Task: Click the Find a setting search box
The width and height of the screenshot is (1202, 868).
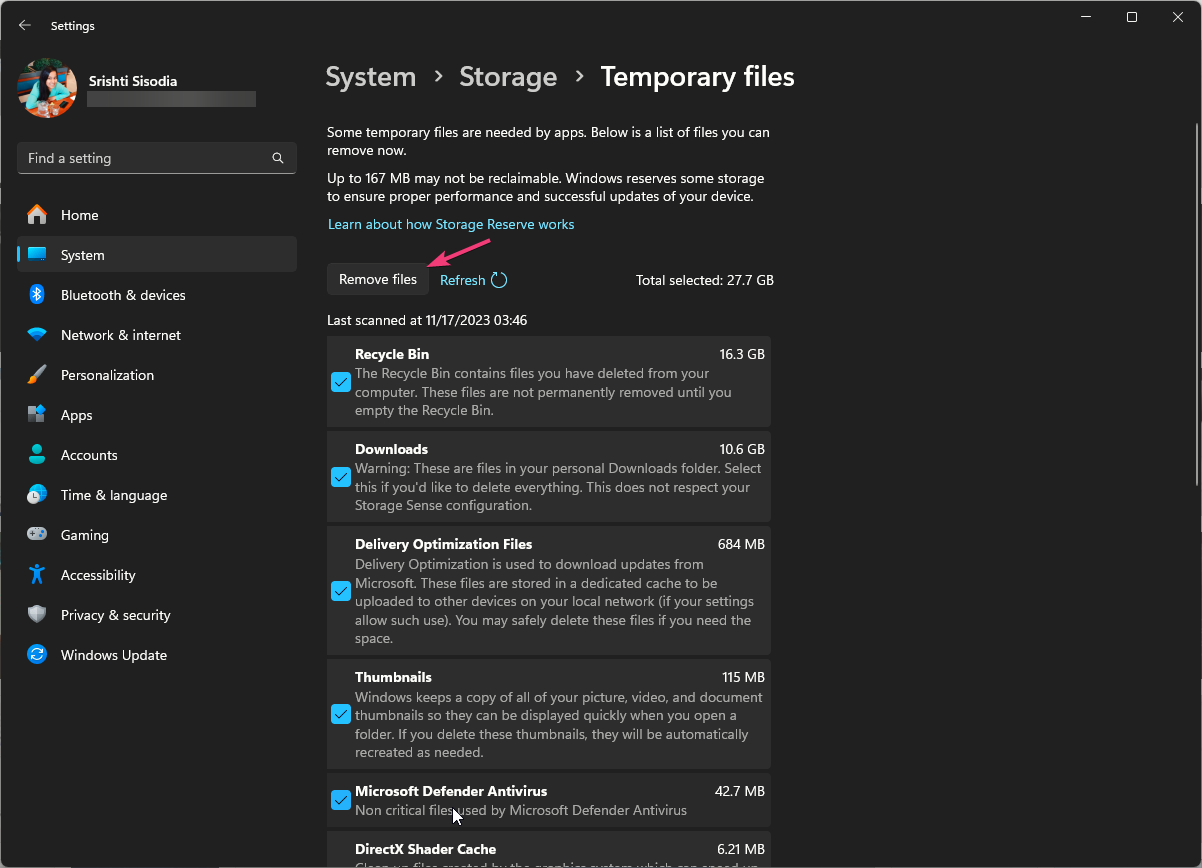Action: point(156,157)
